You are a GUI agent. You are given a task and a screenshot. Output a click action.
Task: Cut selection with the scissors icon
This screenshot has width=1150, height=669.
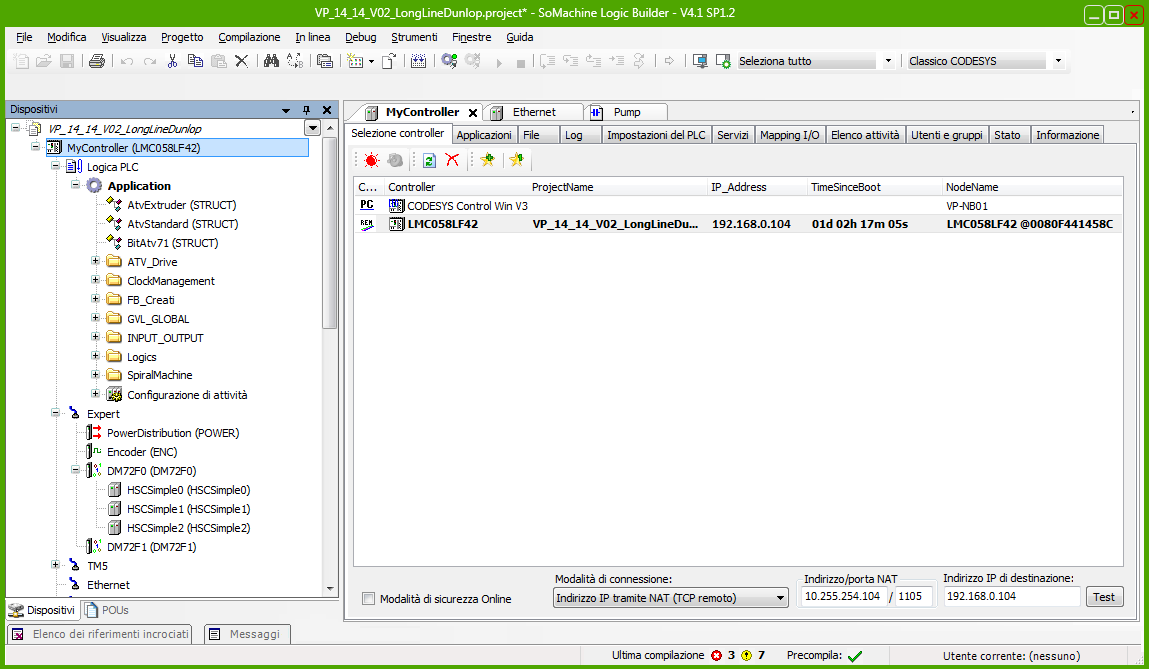172,62
